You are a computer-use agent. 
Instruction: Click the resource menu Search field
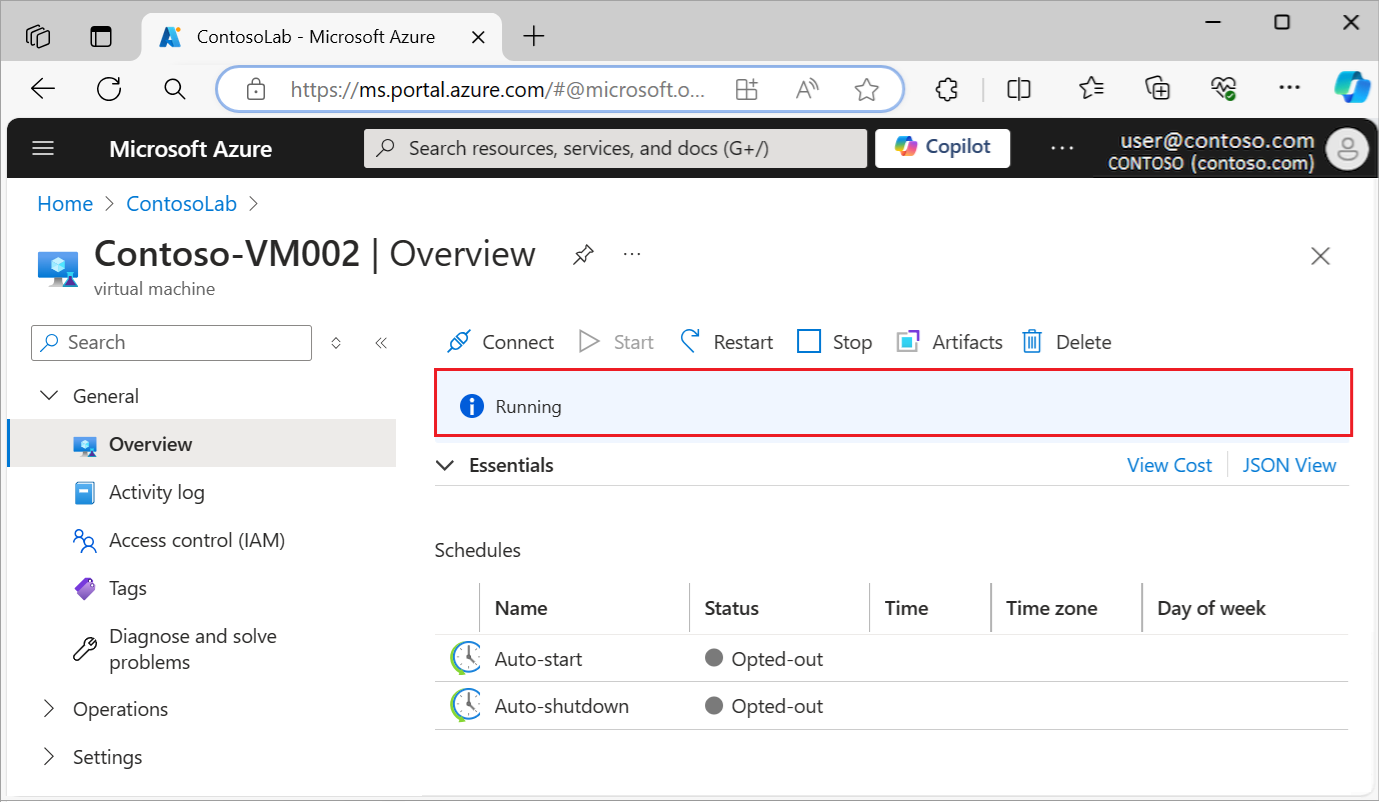tap(172, 342)
